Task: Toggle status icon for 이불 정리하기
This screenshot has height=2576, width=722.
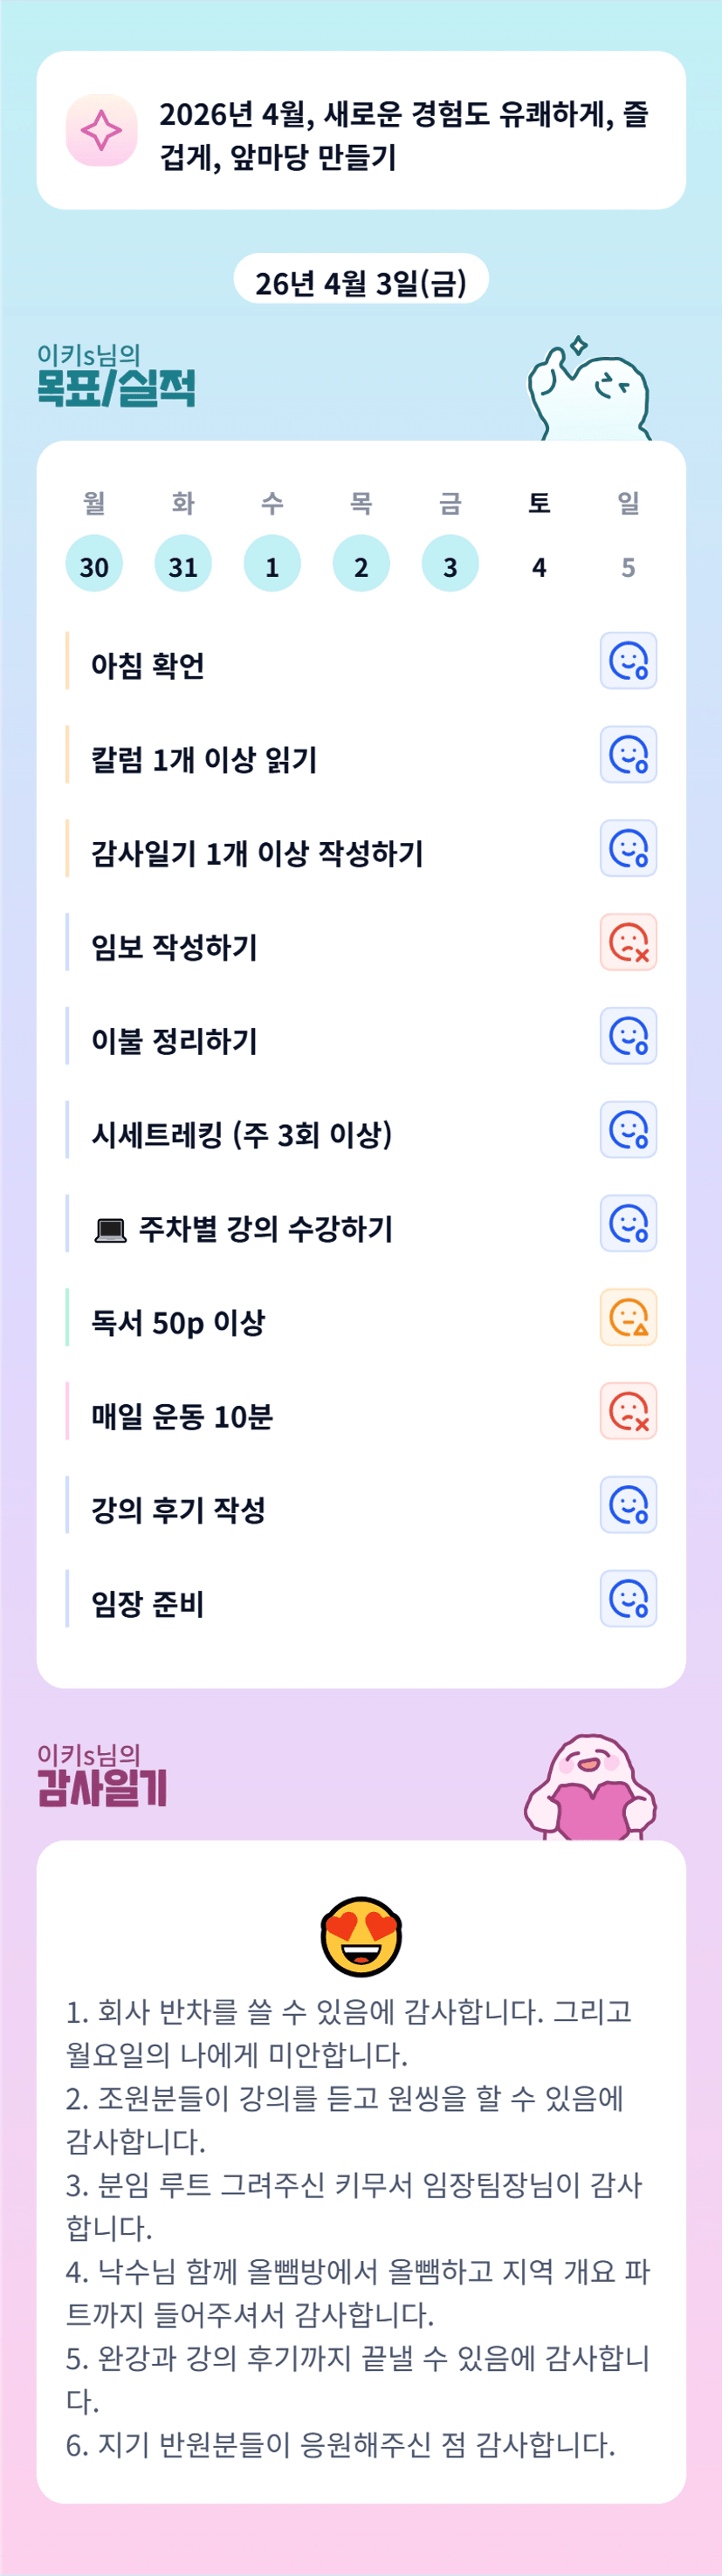Action: (x=628, y=1036)
